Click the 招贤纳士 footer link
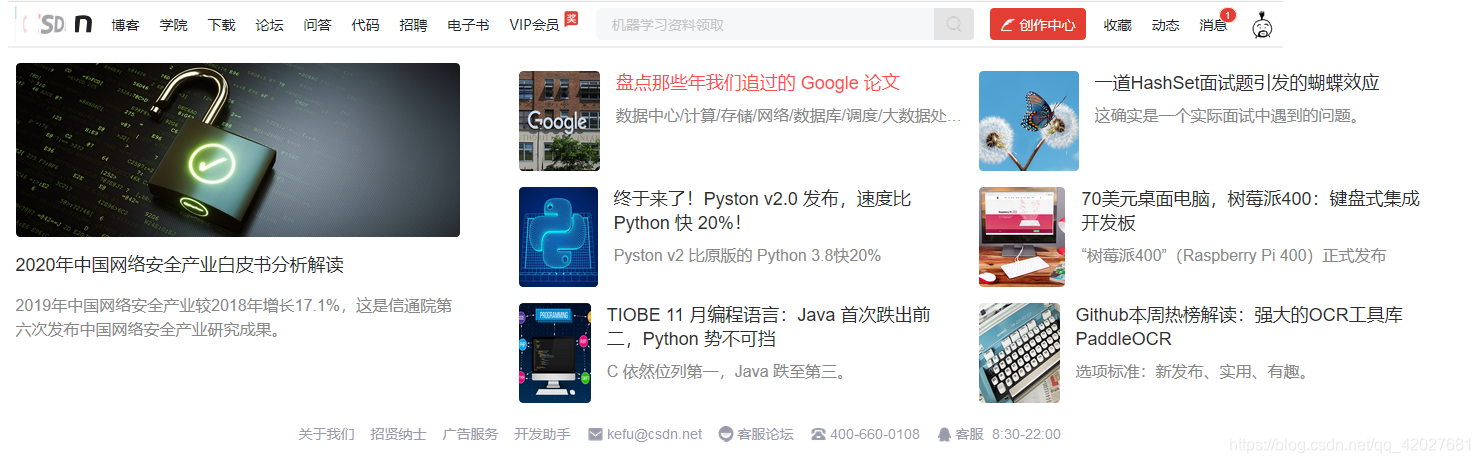 [x=398, y=434]
